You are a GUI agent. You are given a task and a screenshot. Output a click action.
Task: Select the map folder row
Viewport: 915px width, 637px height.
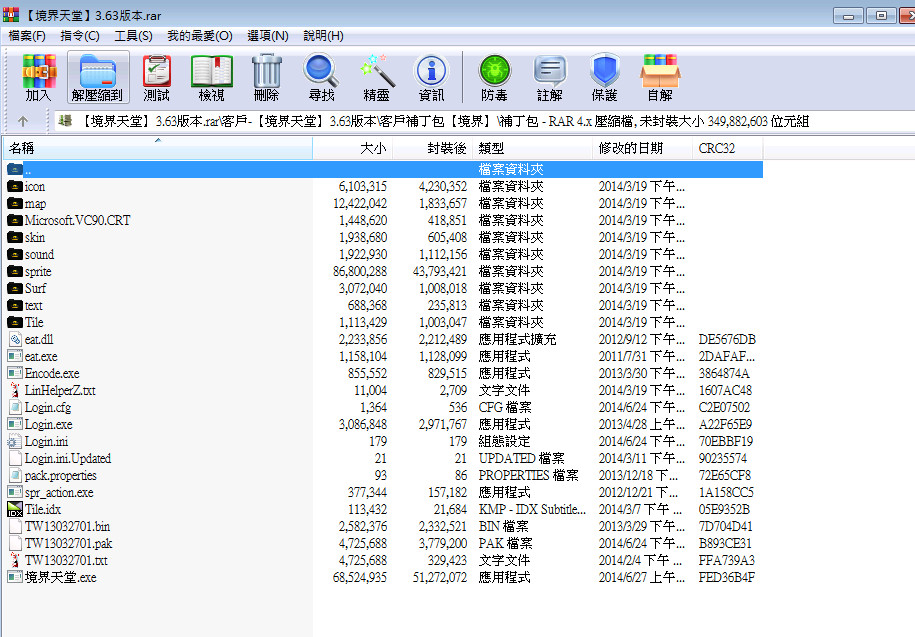384,204
